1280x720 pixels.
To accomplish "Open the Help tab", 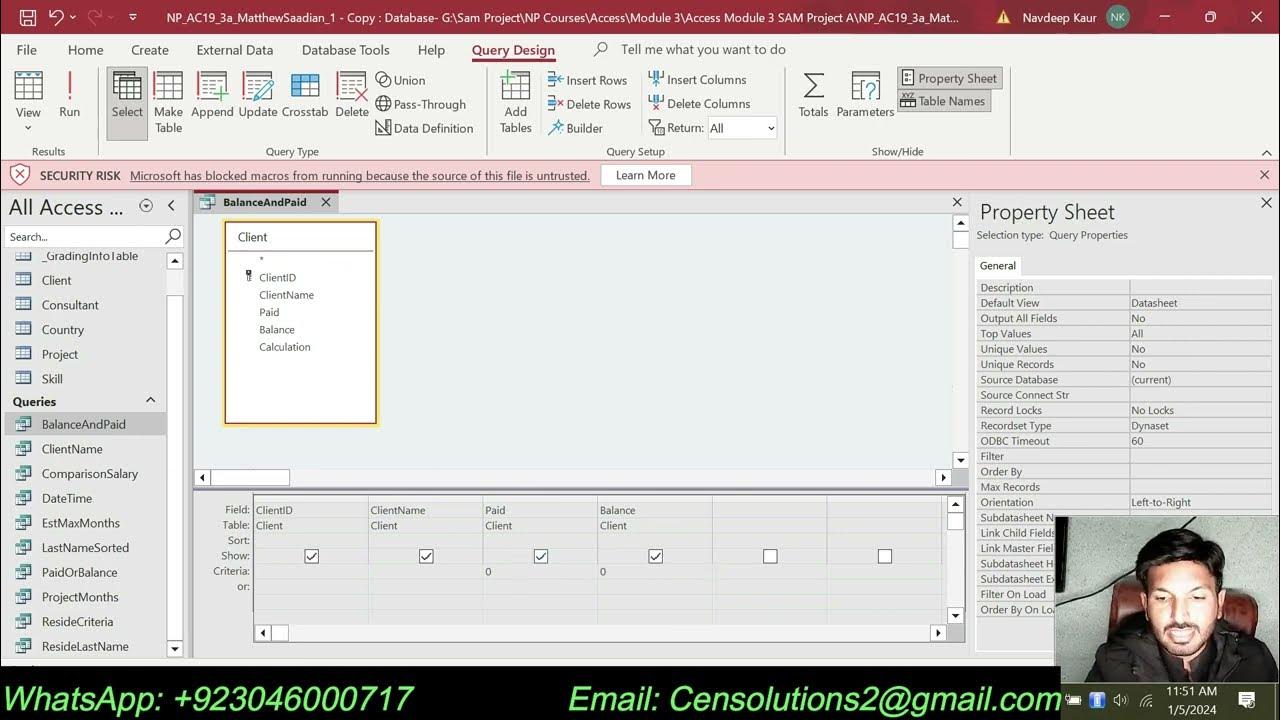I will [431, 50].
